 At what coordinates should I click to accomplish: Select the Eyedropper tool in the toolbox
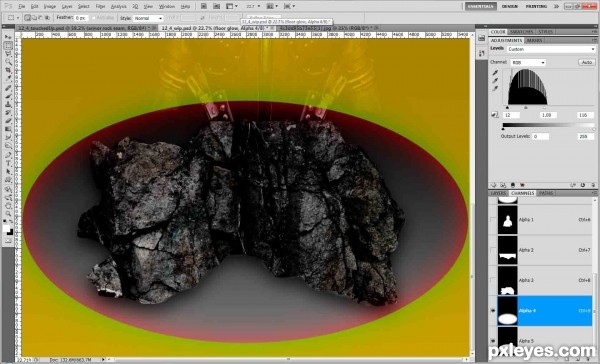coord(8,78)
